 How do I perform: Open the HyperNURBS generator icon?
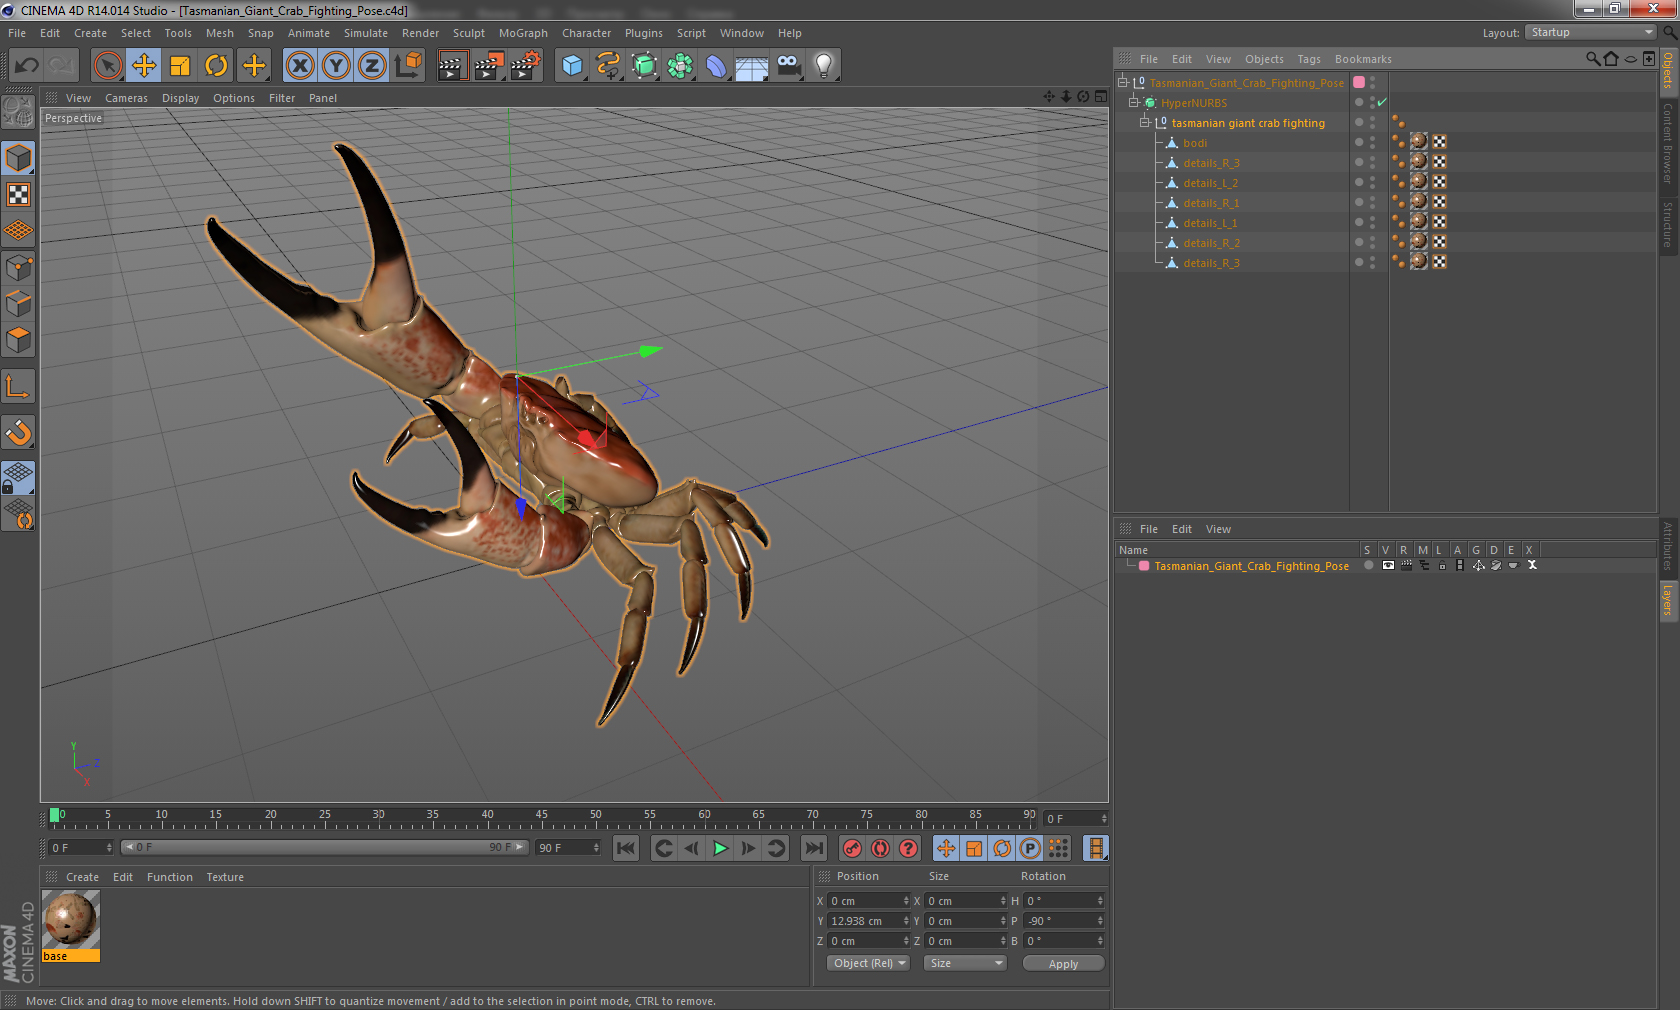[x=645, y=66]
